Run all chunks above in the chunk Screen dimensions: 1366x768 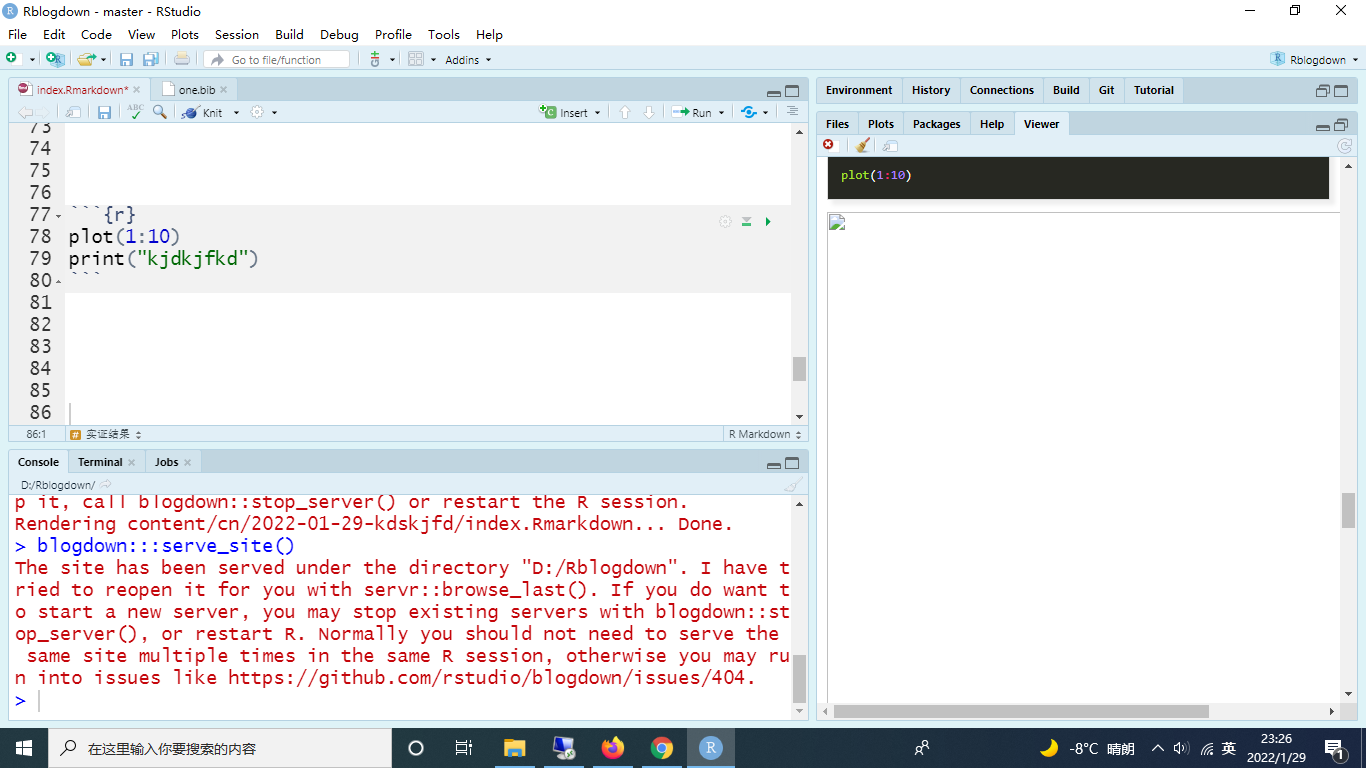coord(746,221)
